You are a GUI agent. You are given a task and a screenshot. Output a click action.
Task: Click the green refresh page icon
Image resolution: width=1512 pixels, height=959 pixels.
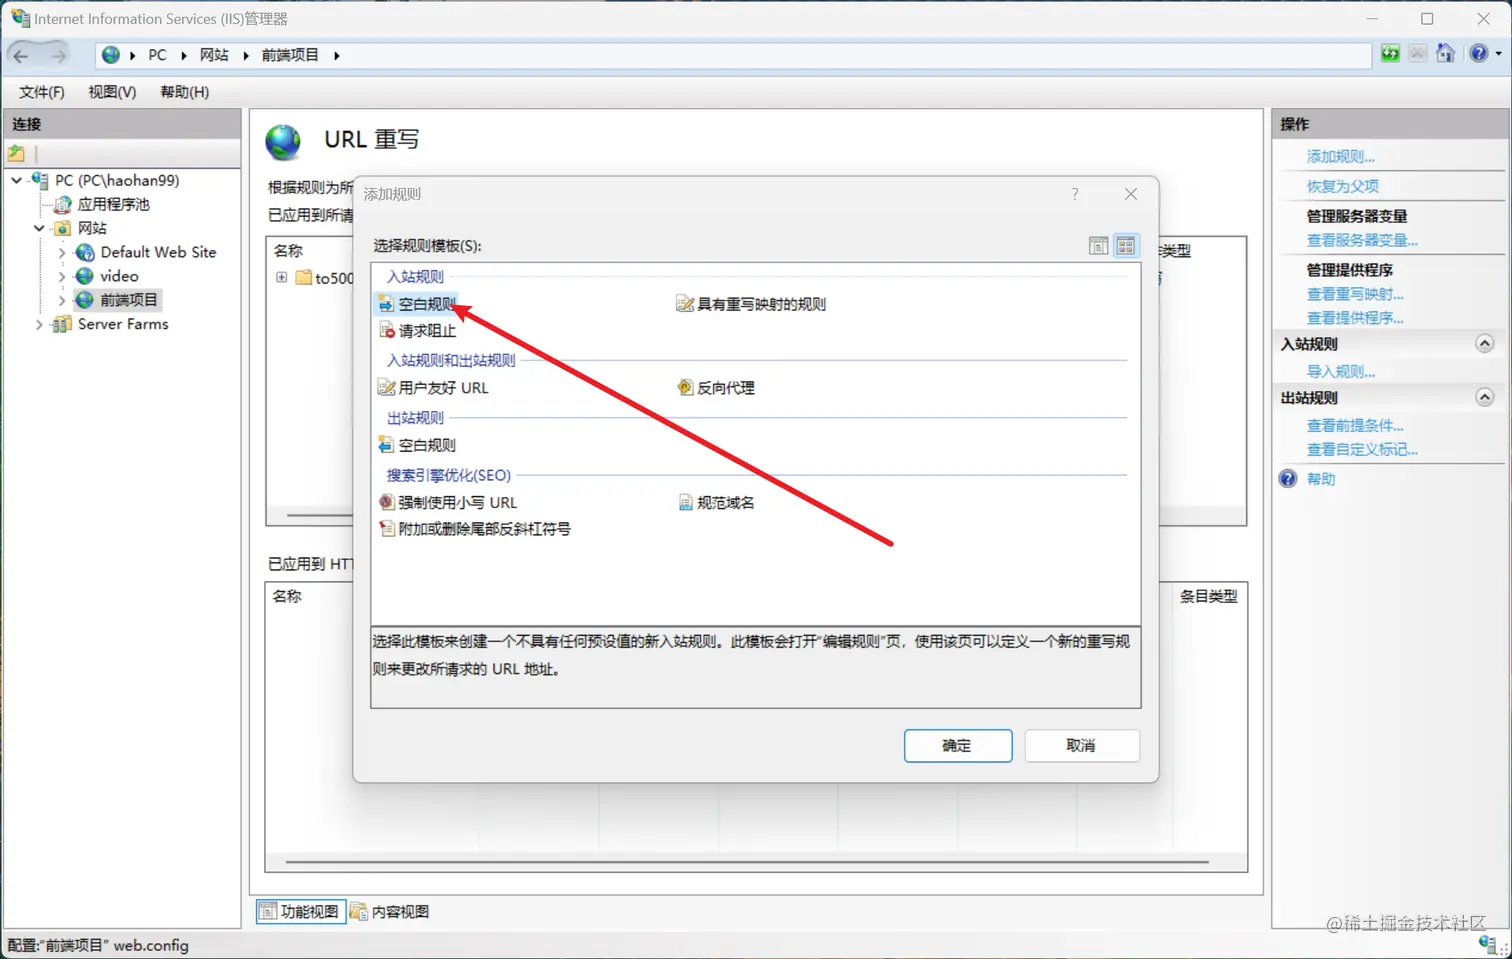click(x=1390, y=54)
